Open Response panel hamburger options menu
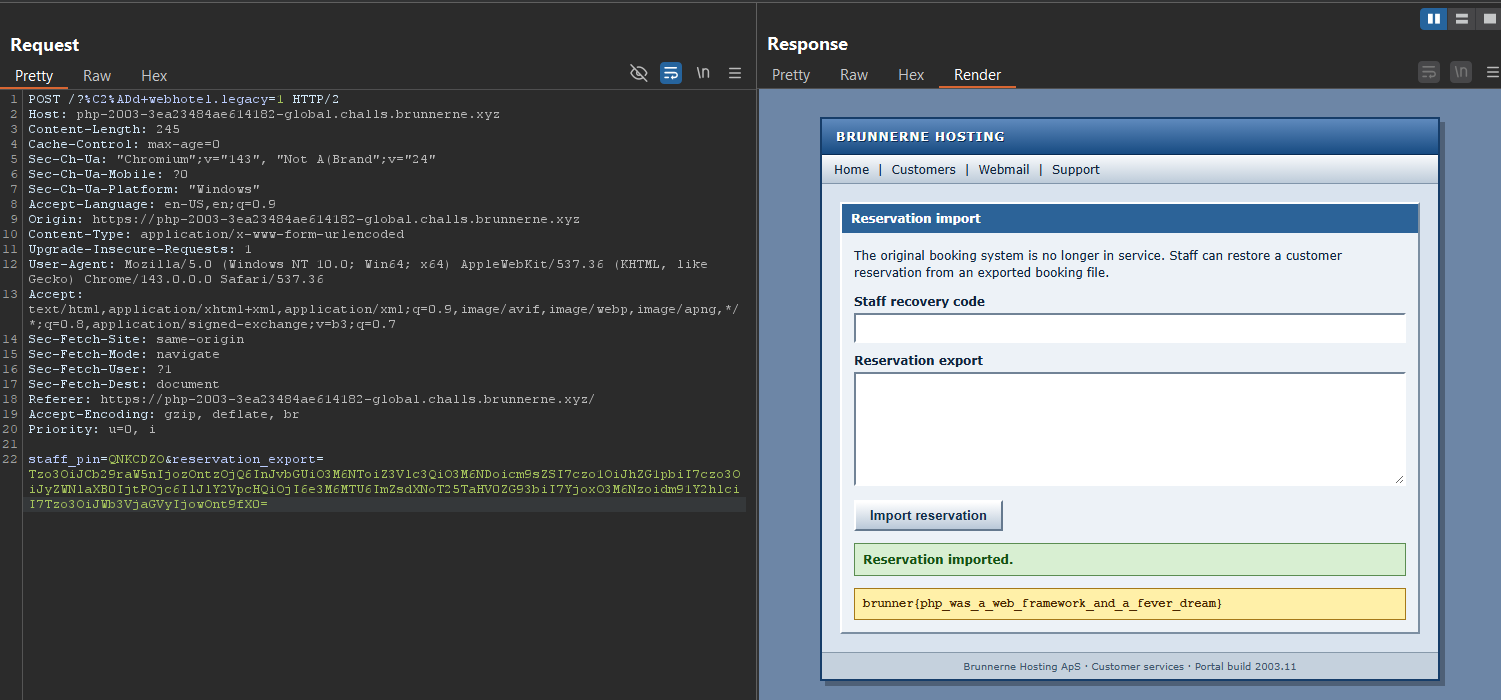 click(x=1493, y=72)
